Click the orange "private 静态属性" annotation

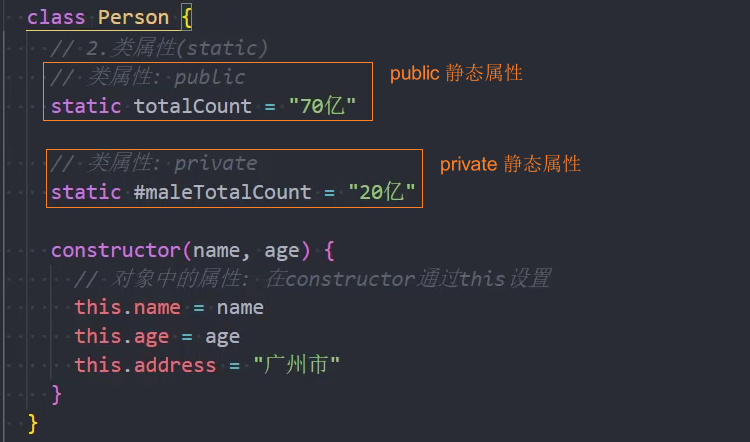[x=510, y=164]
